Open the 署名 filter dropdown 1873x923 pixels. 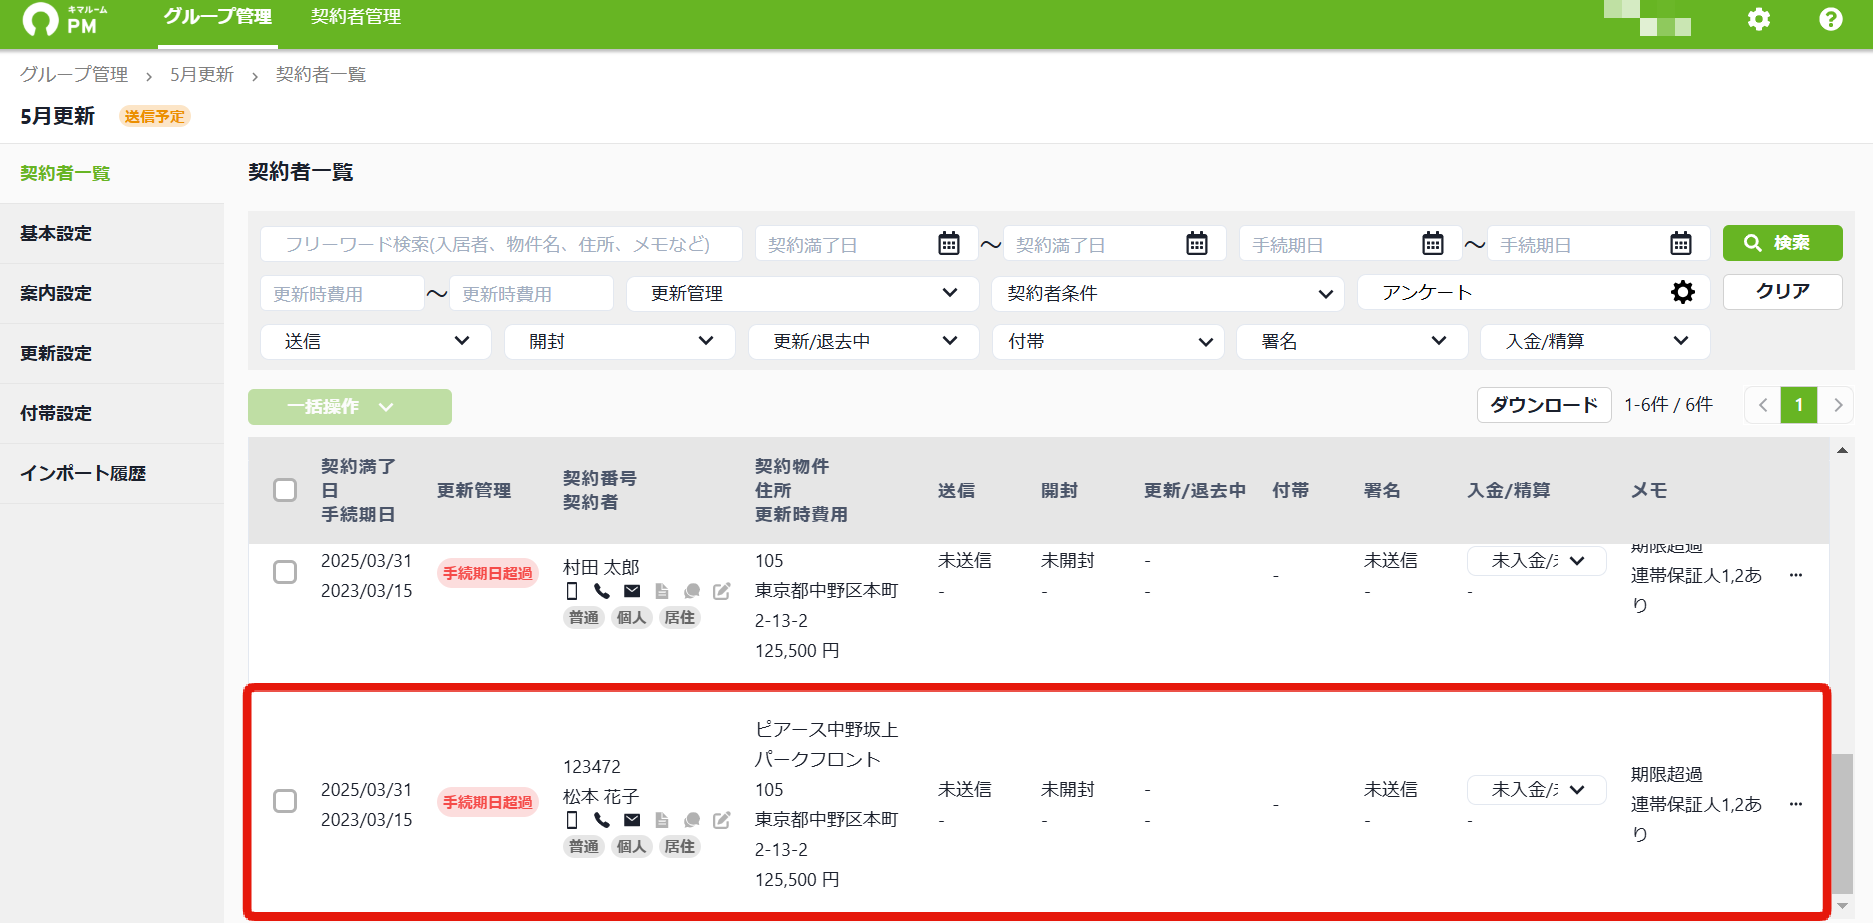(x=1352, y=342)
